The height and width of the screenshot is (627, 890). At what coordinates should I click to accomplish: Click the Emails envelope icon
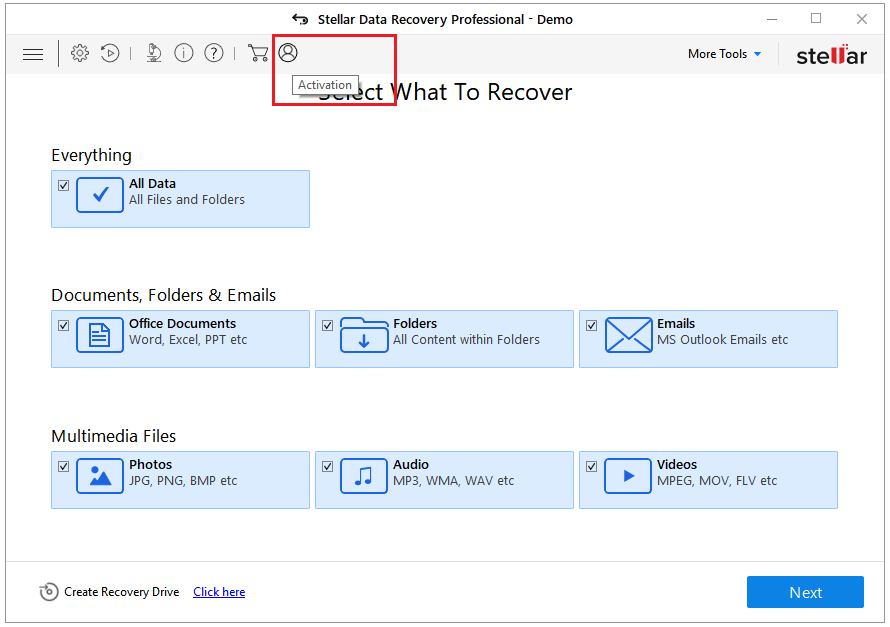(628, 335)
